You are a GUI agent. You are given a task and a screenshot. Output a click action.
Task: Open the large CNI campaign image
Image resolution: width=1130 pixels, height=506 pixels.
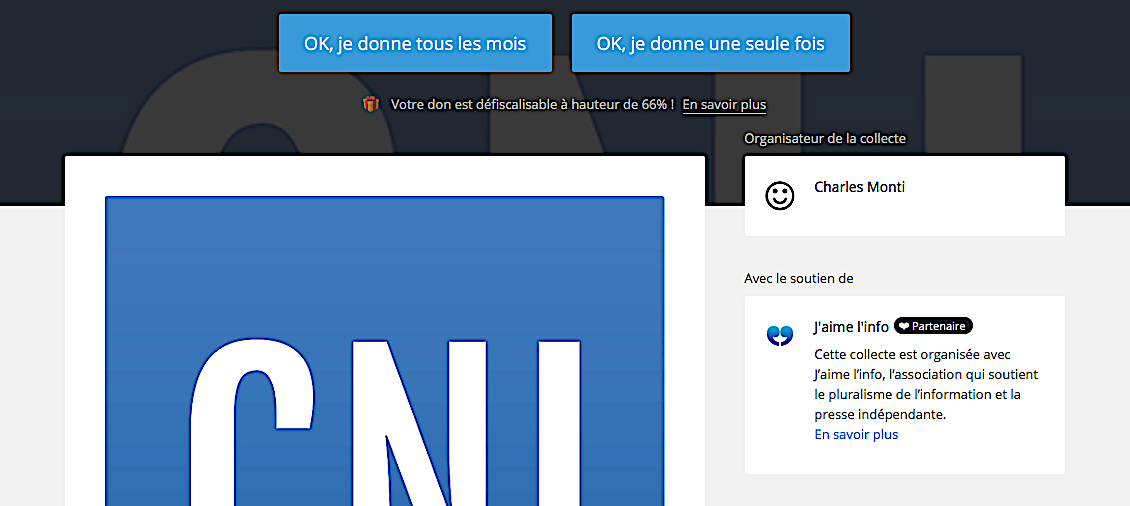[385, 351]
